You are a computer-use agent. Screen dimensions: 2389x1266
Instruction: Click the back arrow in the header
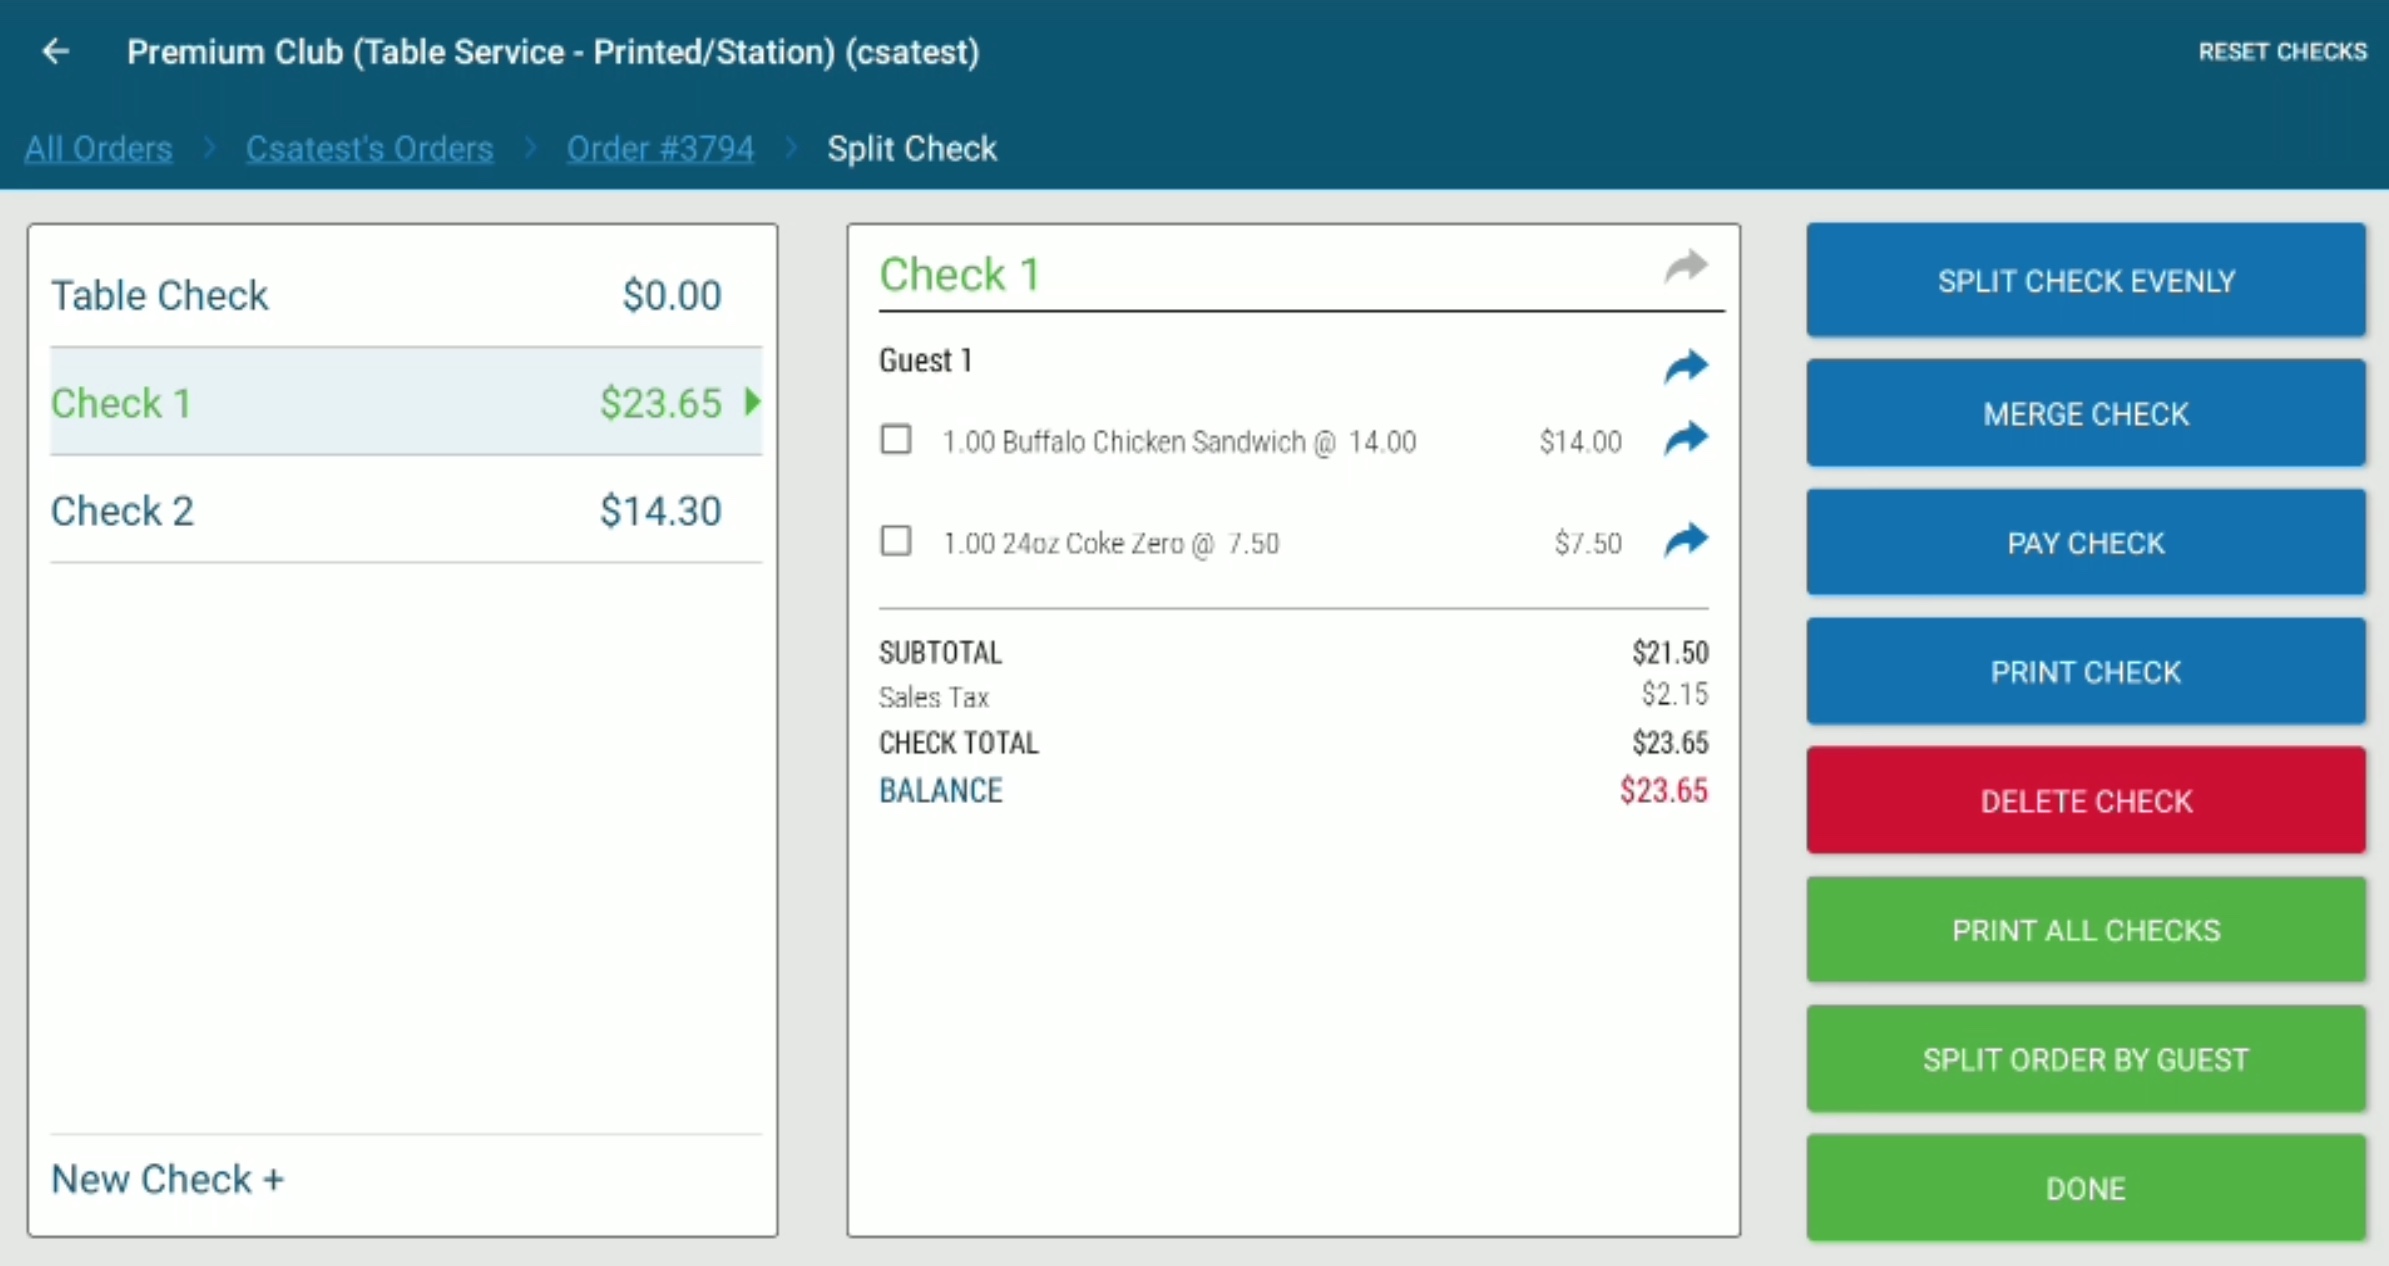tap(56, 51)
